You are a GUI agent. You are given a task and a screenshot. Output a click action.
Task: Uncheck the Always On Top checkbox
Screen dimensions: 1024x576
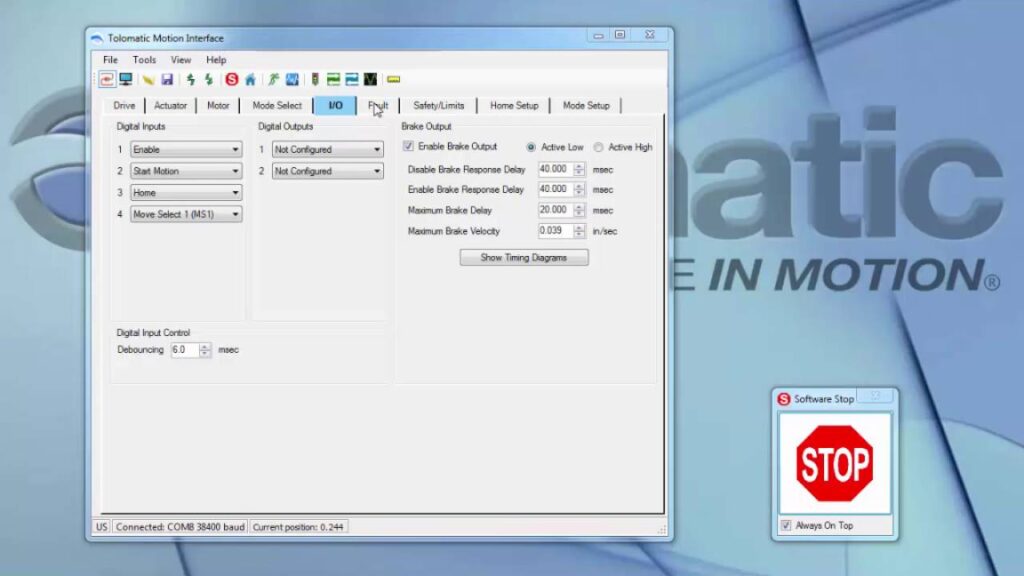(786, 525)
